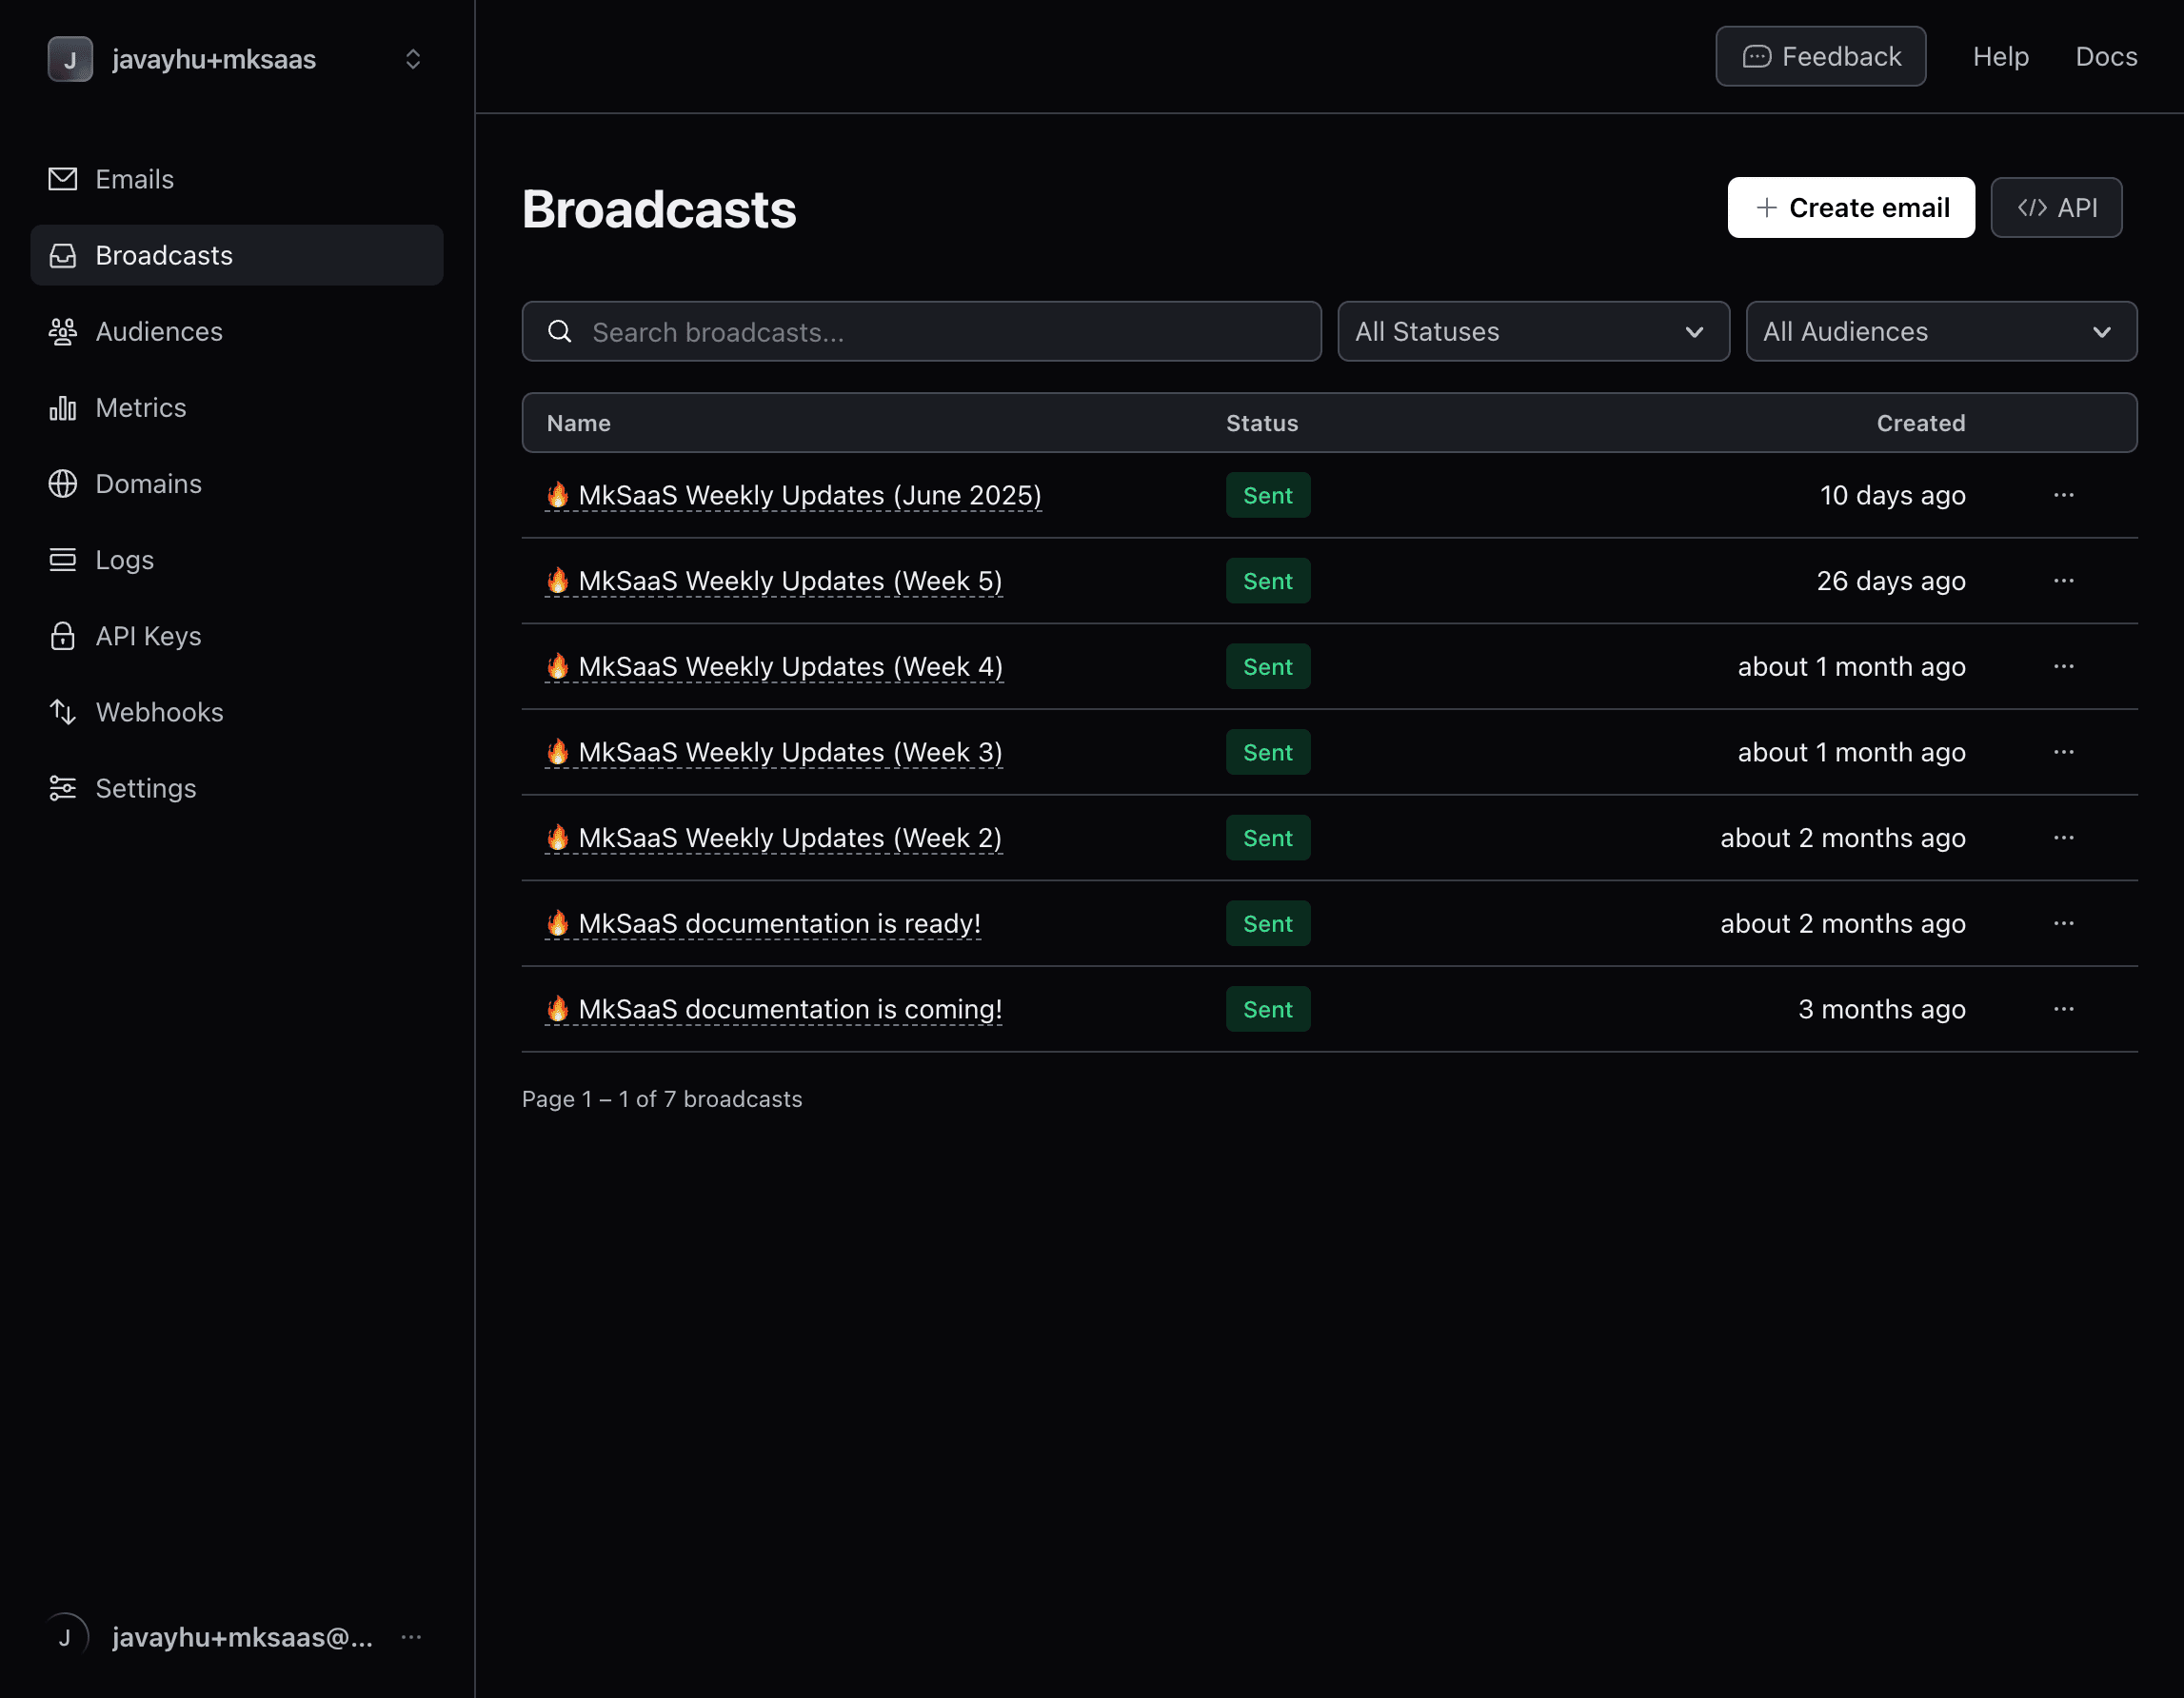This screenshot has height=1698, width=2184.
Task: Open more options for June 2025 broadcast
Action: point(2063,495)
